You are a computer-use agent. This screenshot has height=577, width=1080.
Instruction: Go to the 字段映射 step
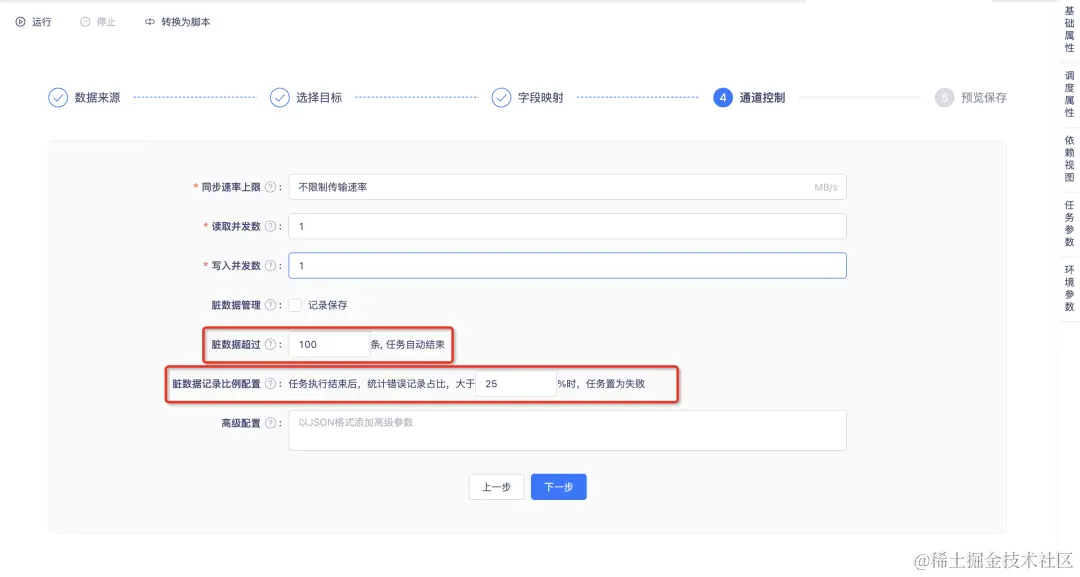pyautogui.click(x=528, y=98)
